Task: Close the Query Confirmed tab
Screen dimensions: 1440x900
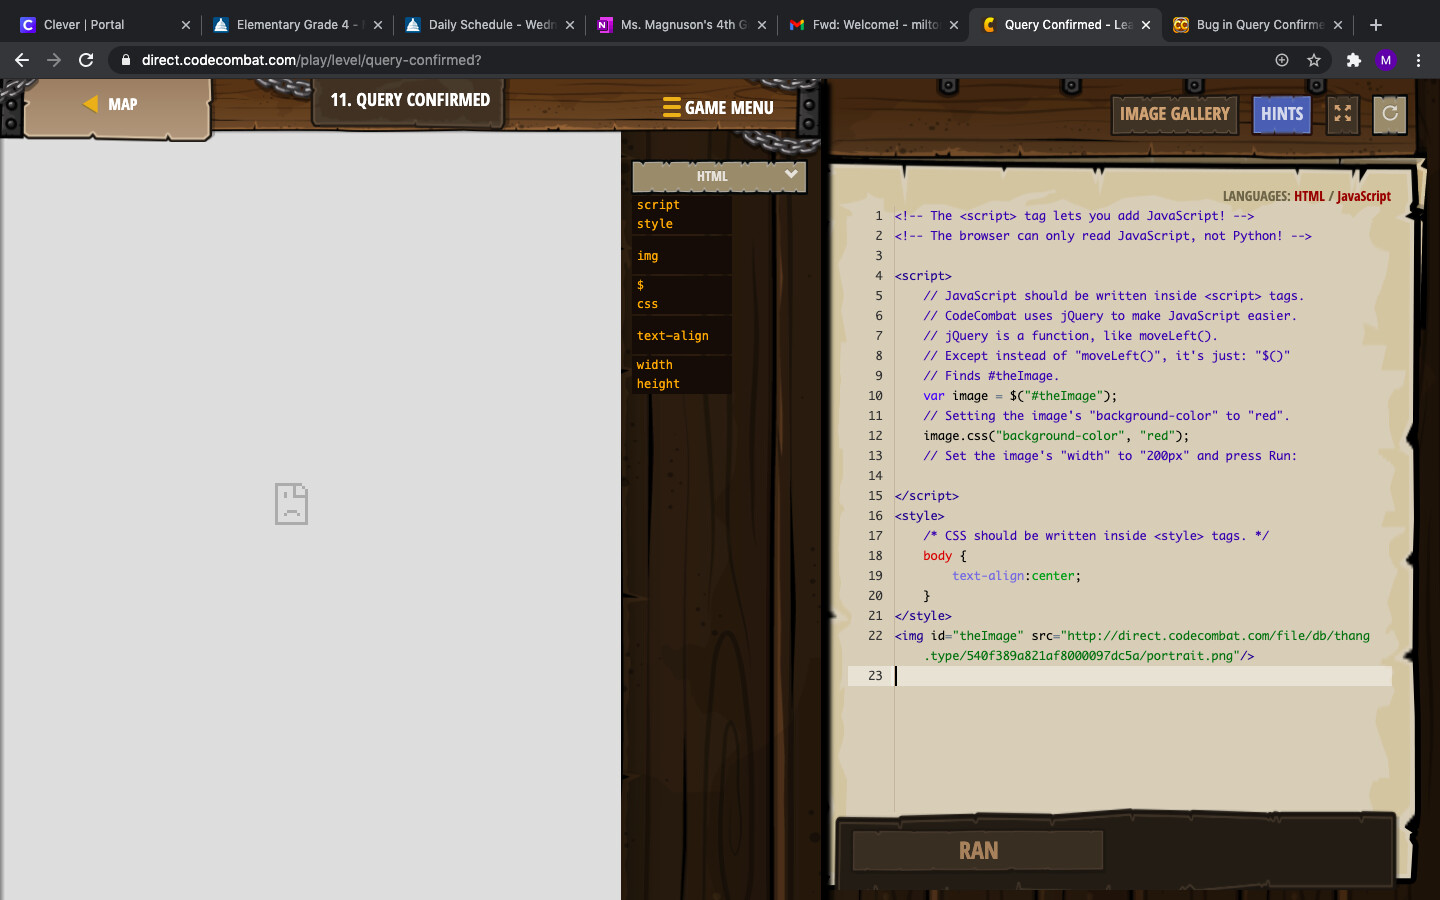Action: coord(1146,25)
